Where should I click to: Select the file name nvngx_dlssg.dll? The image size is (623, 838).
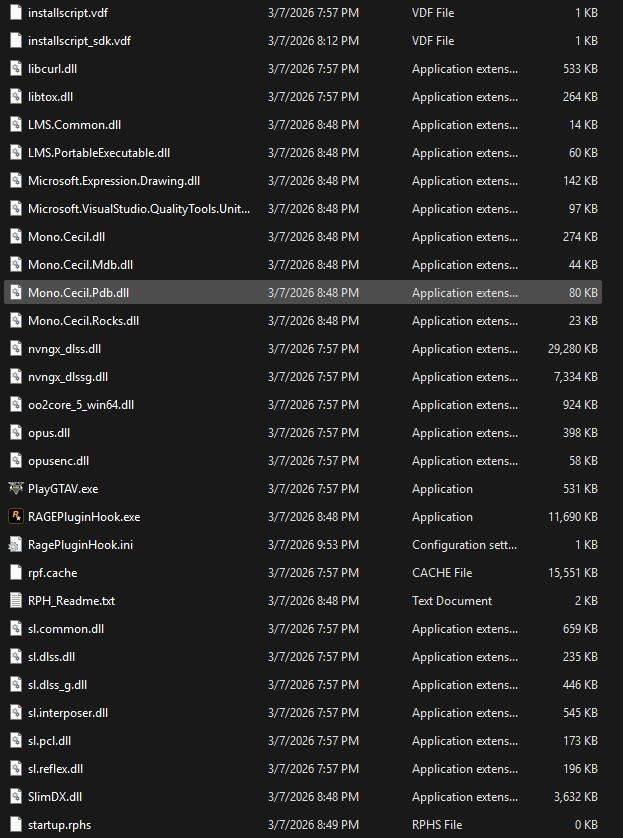coord(68,377)
